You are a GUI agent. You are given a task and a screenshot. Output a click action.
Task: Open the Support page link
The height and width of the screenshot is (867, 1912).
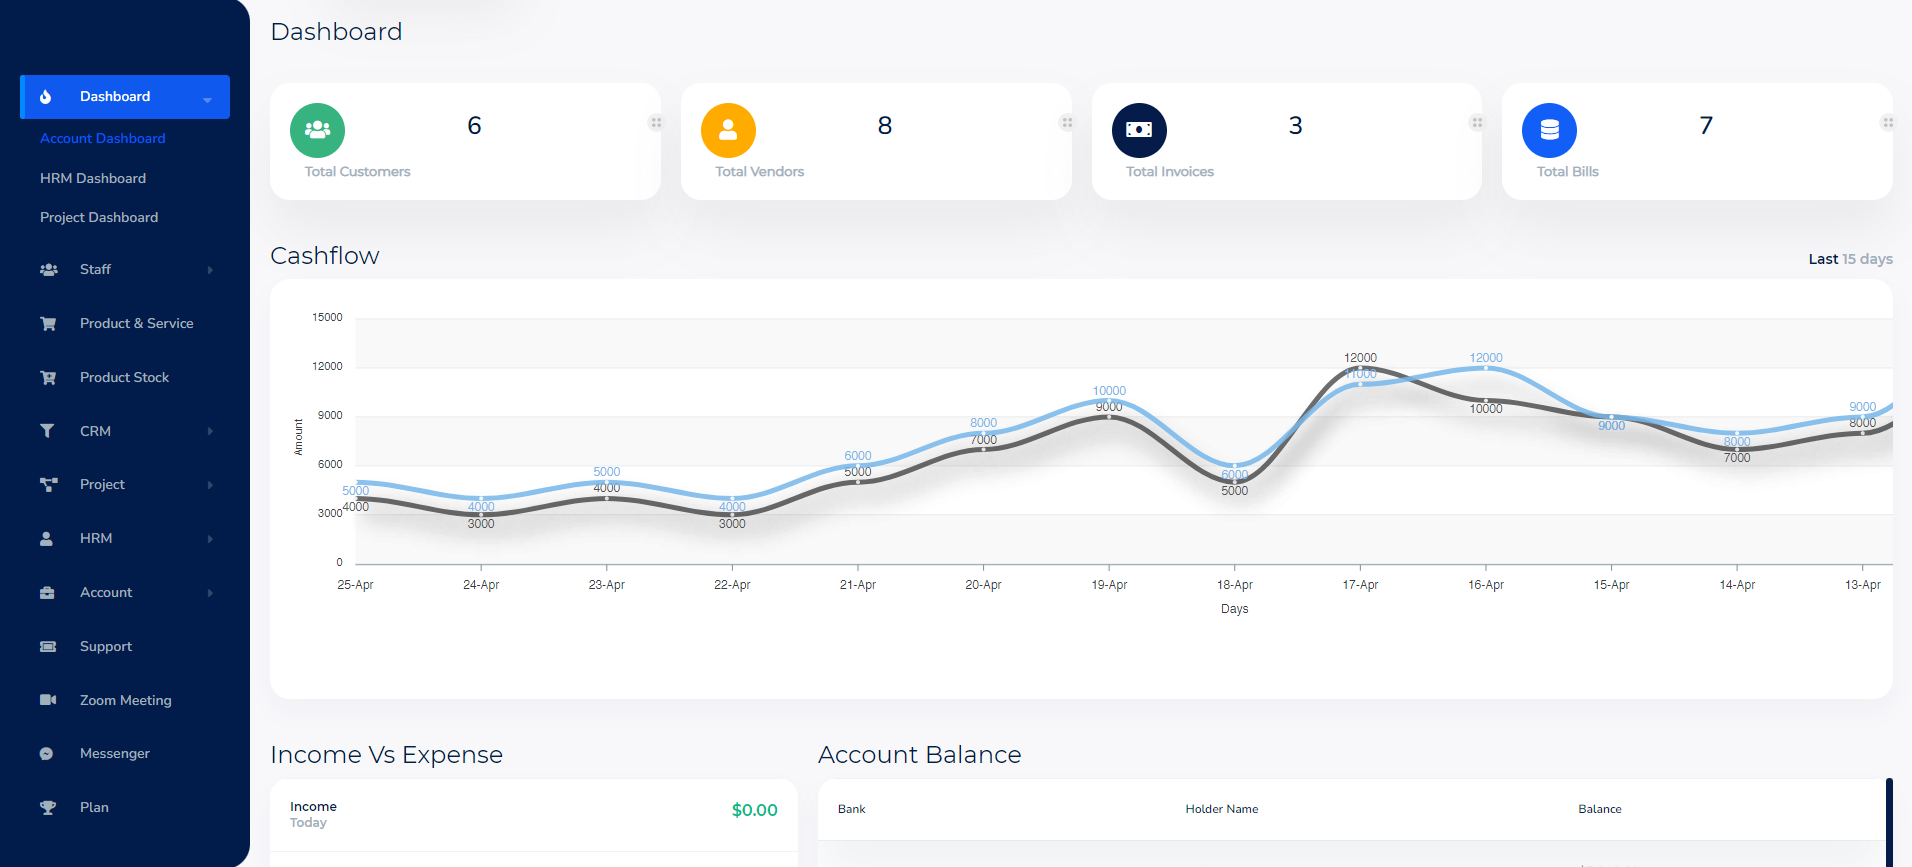point(106,646)
